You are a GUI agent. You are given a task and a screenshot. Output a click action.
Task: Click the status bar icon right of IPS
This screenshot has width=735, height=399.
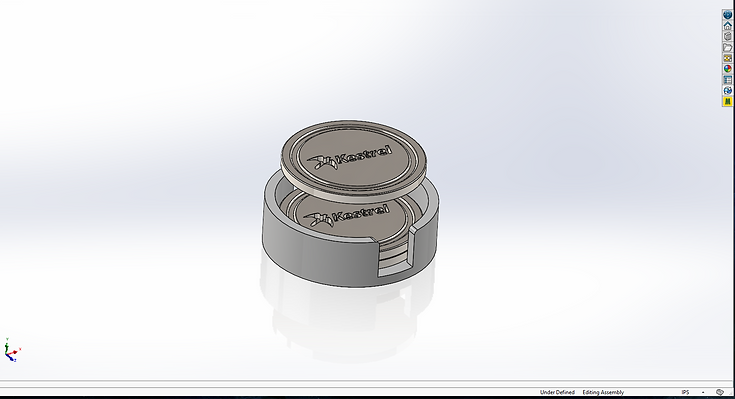pos(720,392)
